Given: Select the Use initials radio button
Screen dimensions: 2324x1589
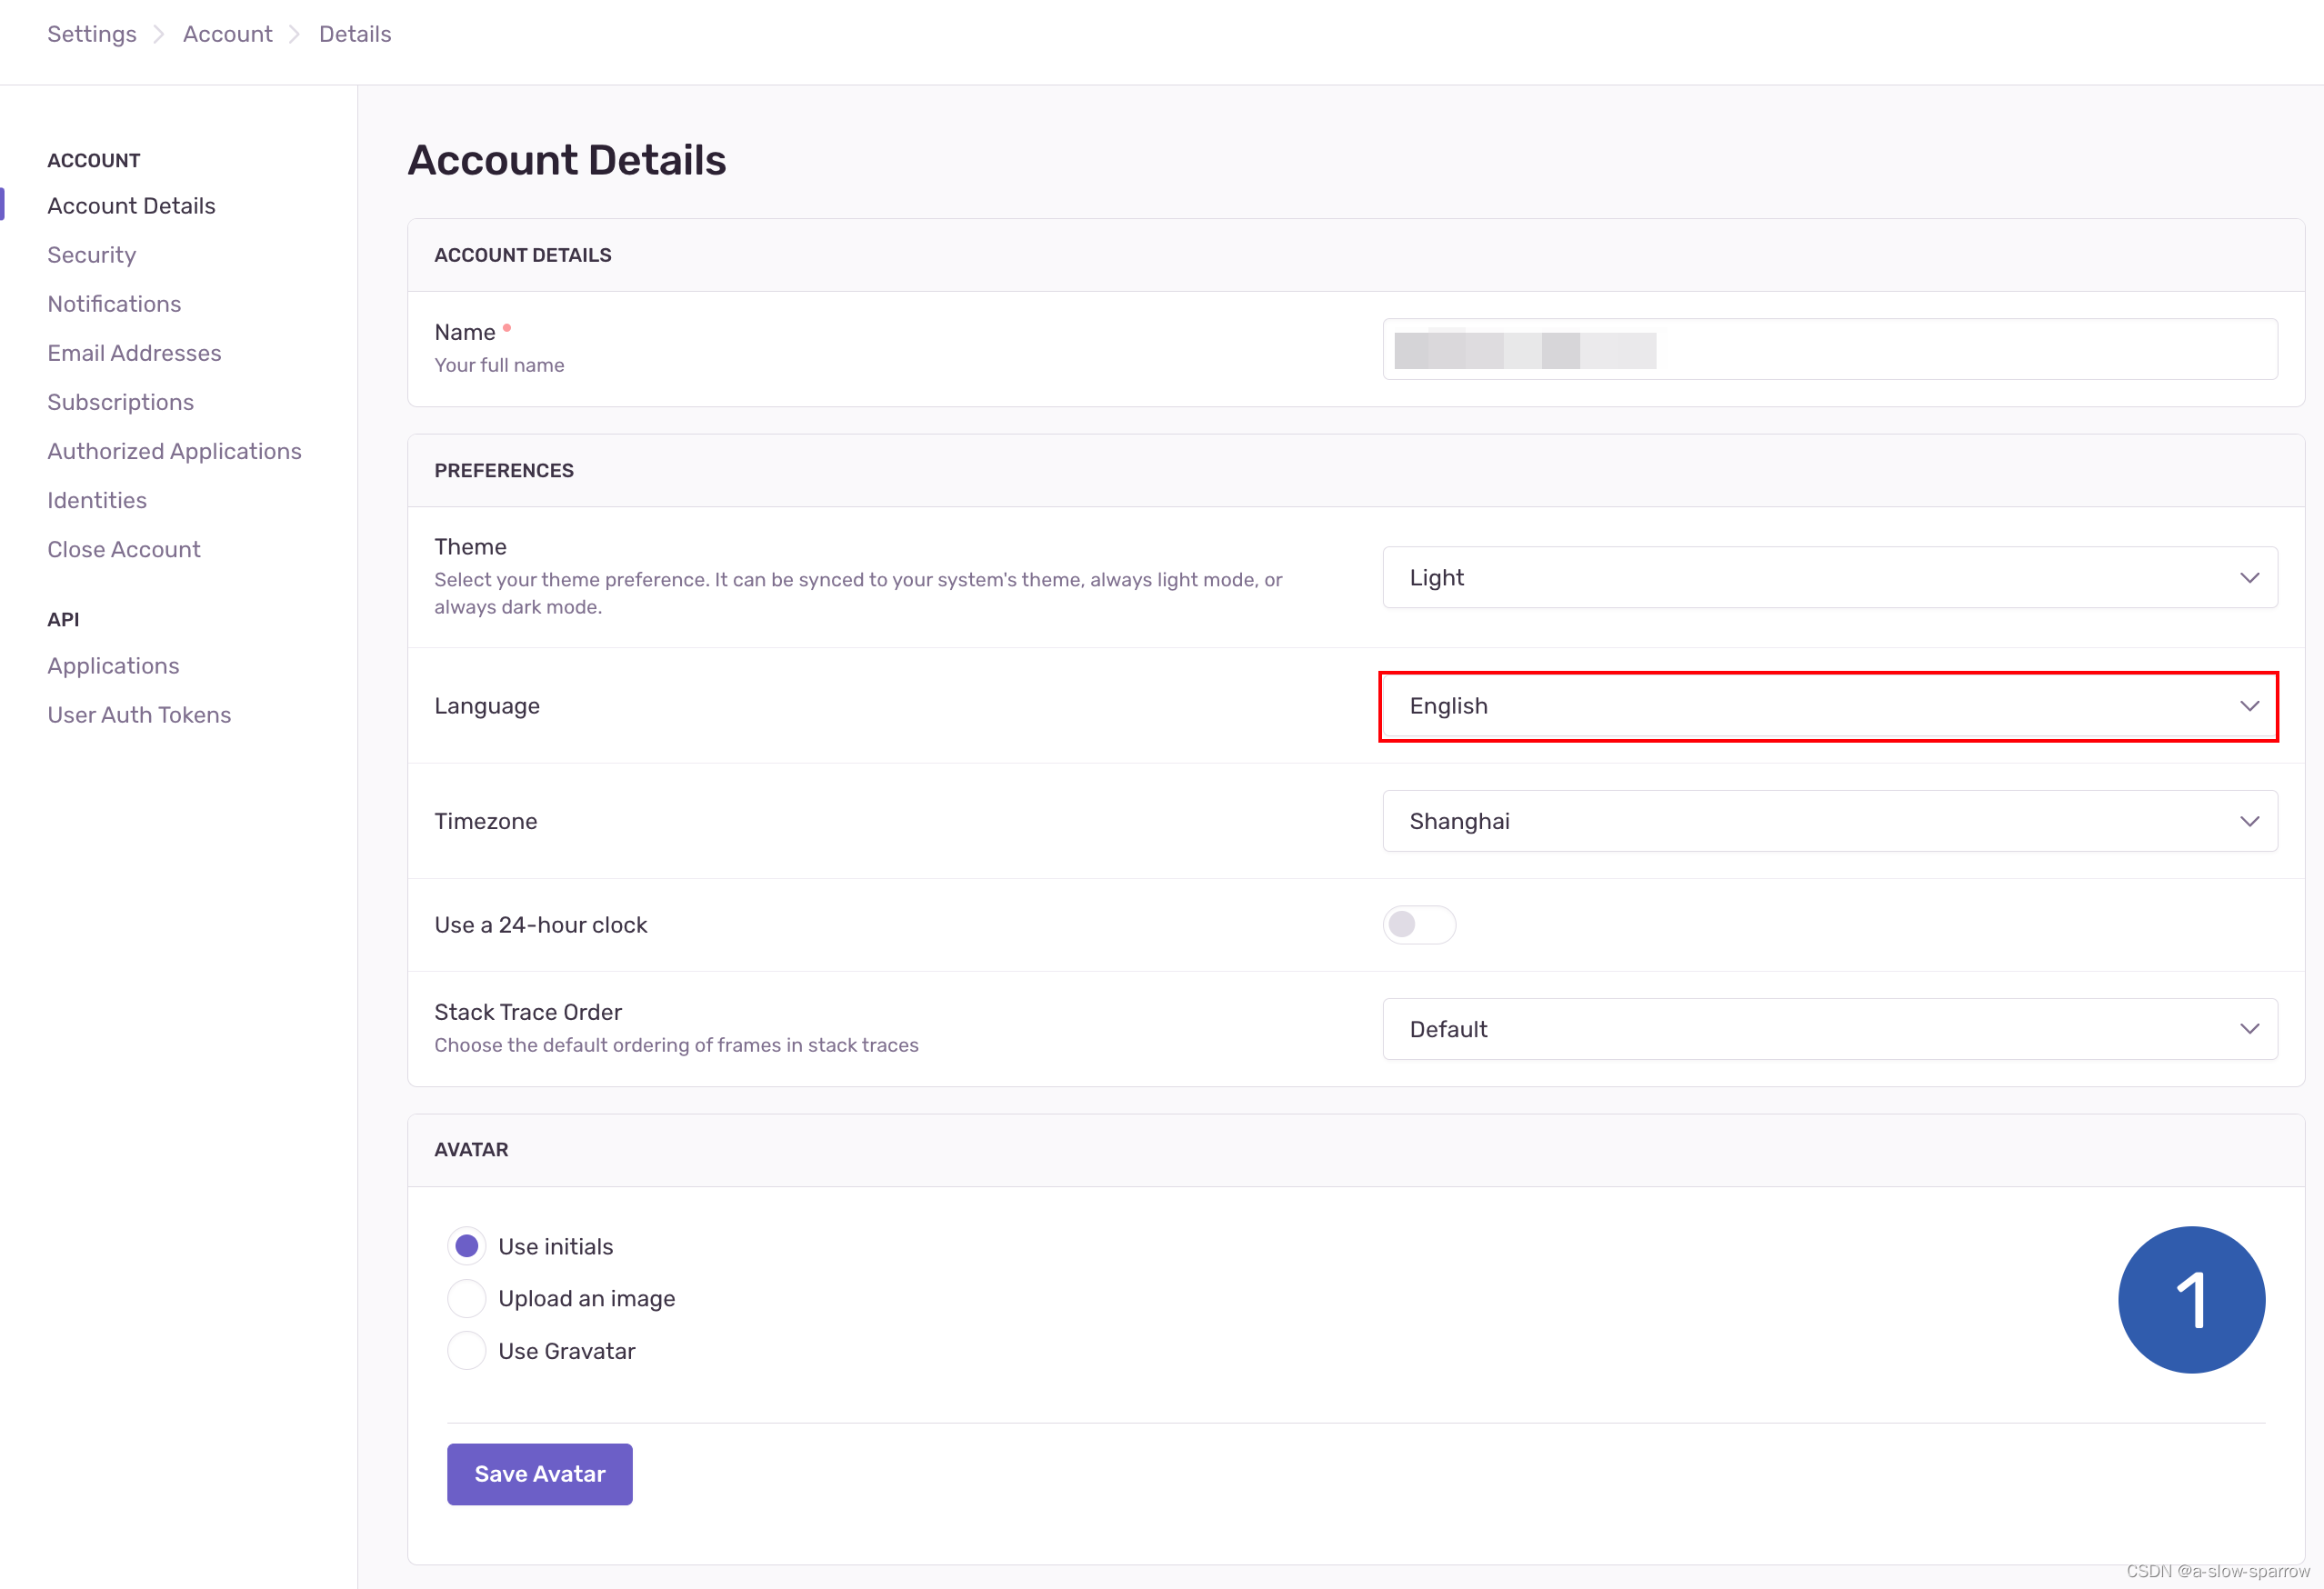Looking at the screenshot, I should pyautogui.click(x=466, y=1246).
